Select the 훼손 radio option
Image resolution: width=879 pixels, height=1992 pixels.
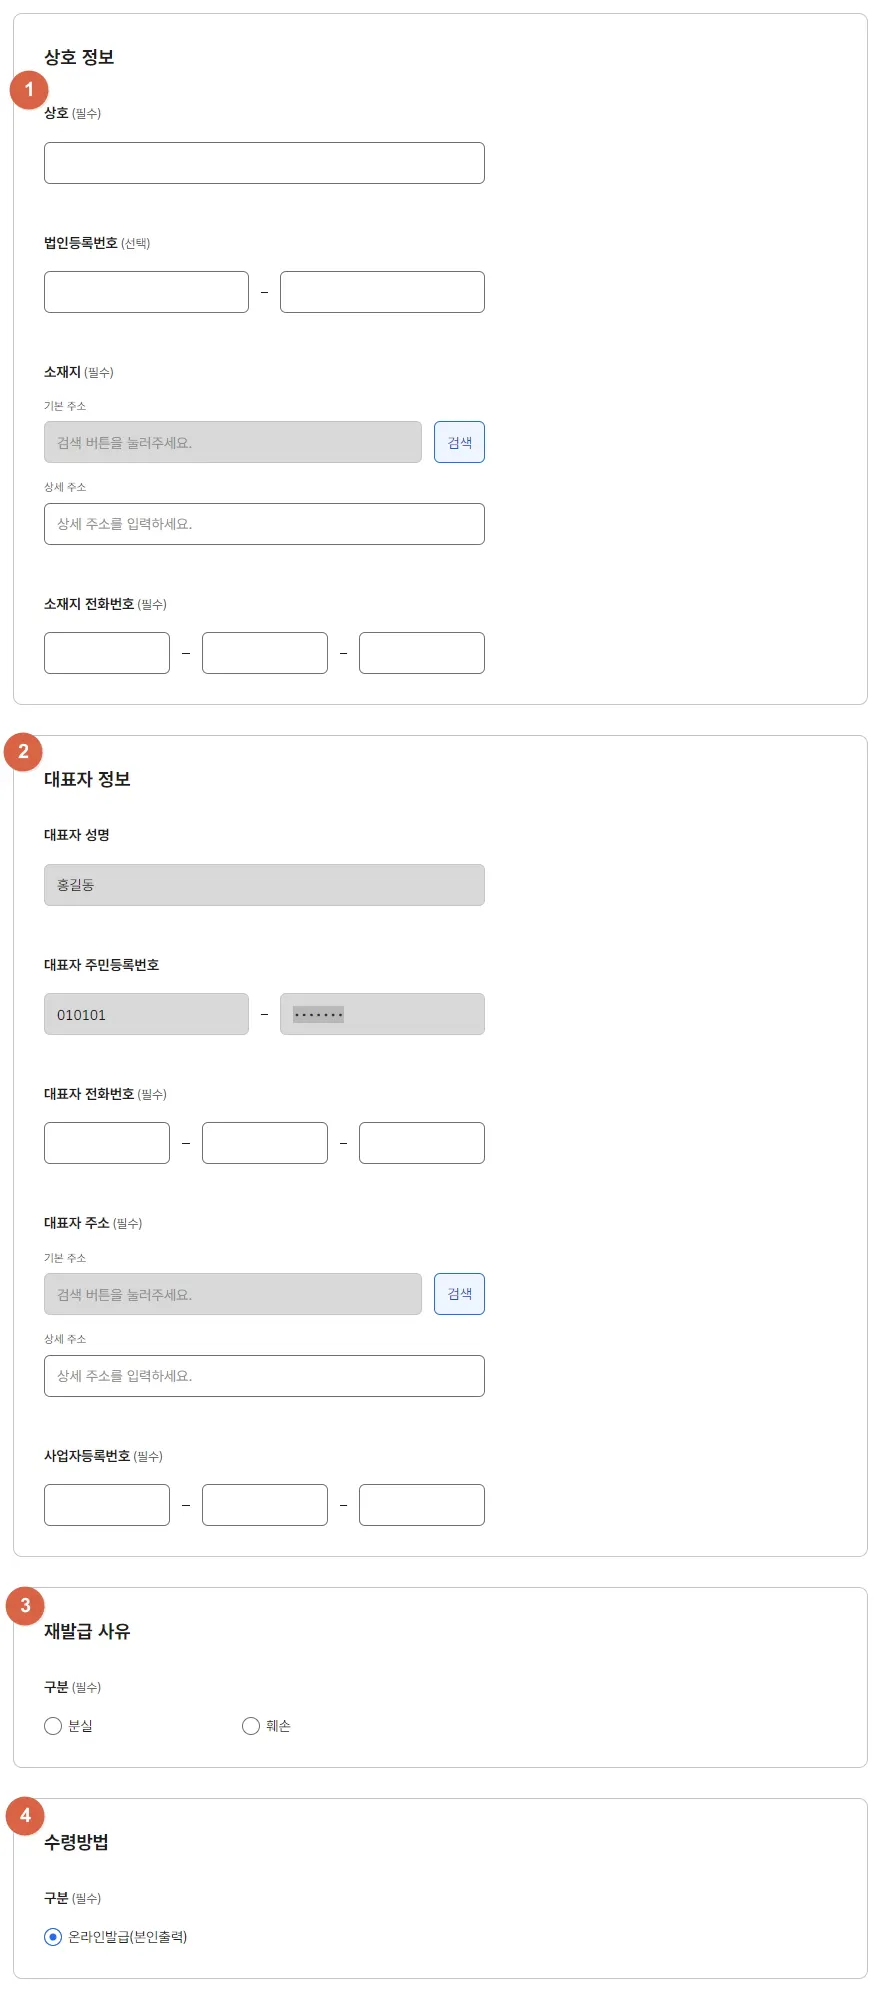(x=251, y=1726)
